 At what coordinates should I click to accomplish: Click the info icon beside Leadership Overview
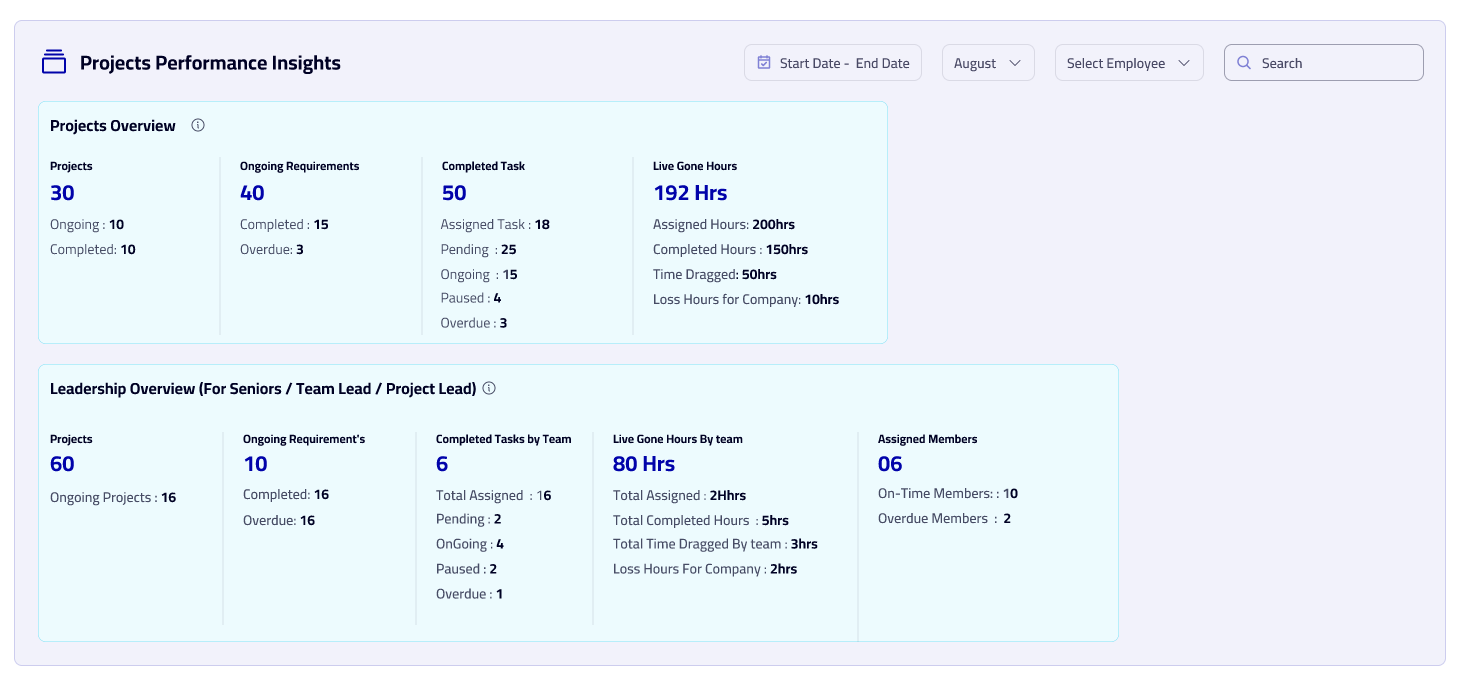489,388
